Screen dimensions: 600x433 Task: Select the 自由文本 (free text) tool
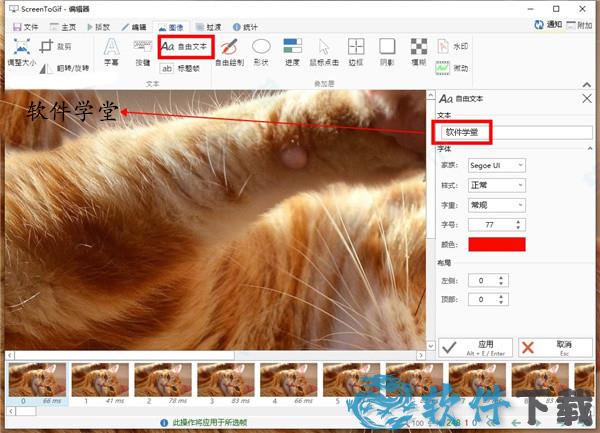[185, 46]
